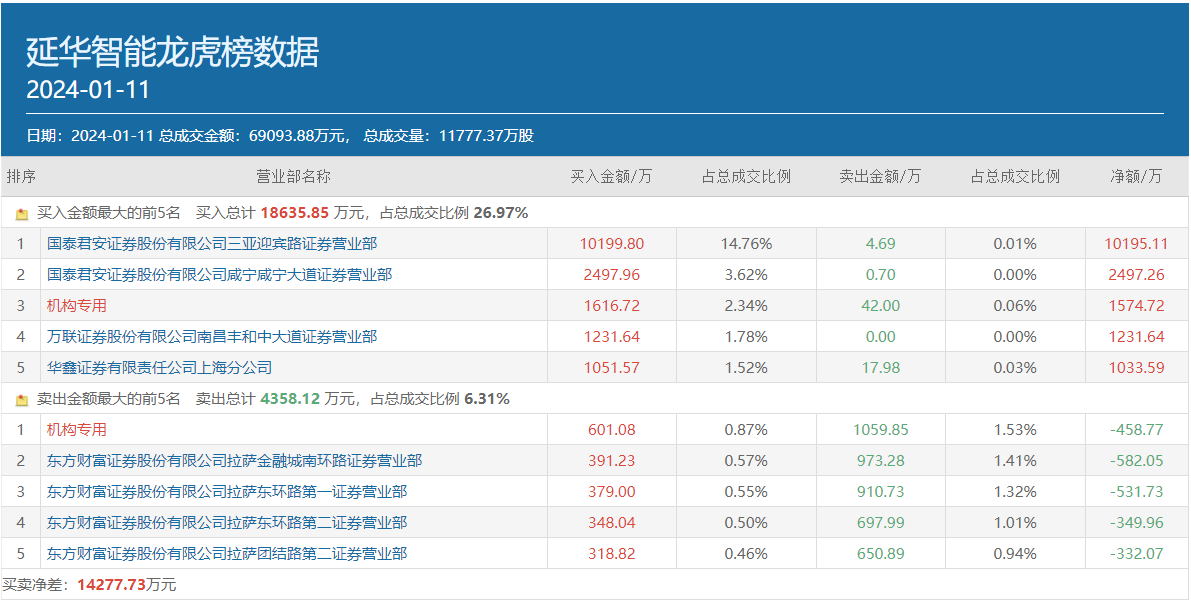Viewport: 1191px width, 600px height.
Task: Click the 净额/万 column header
Action: pos(1136,177)
